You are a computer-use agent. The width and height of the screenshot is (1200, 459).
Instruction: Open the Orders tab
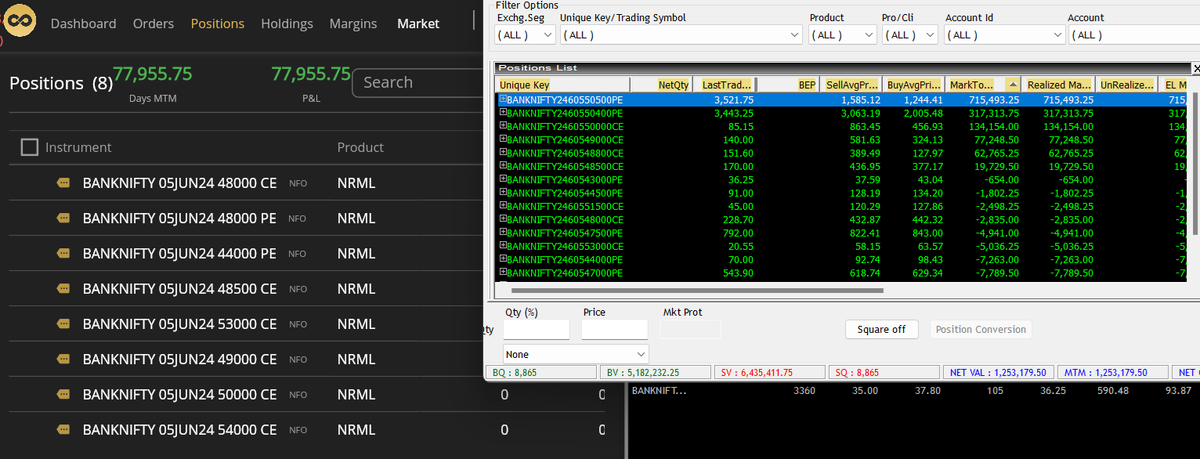click(153, 23)
